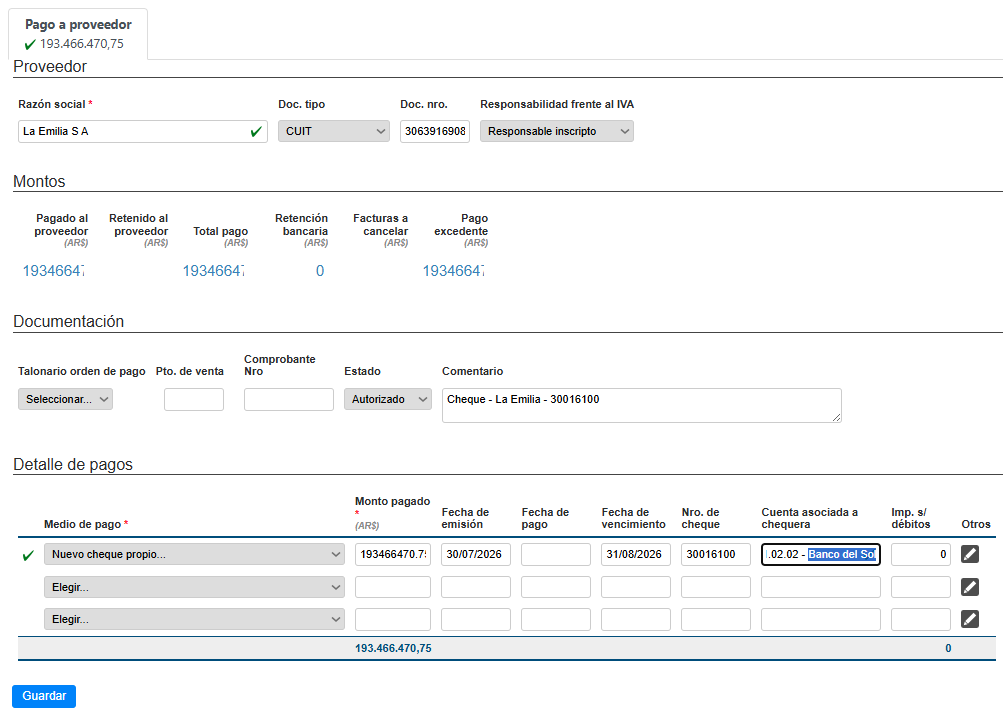
Task: Click the Detalle de pagos heading
Action: 73,464
